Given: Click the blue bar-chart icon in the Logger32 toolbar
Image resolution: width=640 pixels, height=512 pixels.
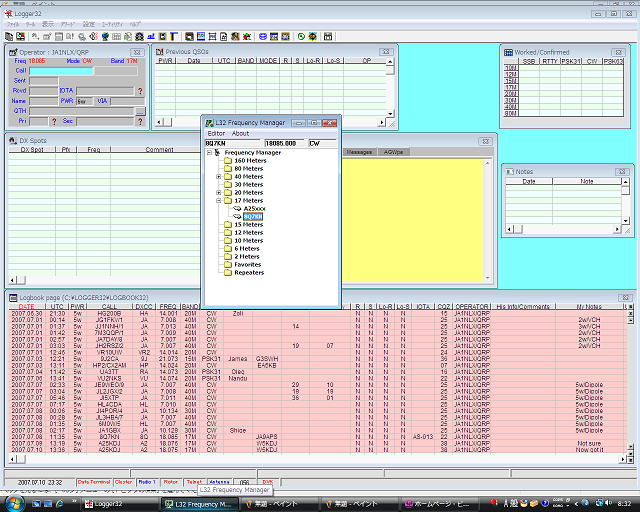Looking at the screenshot, I should click(151, 37).
